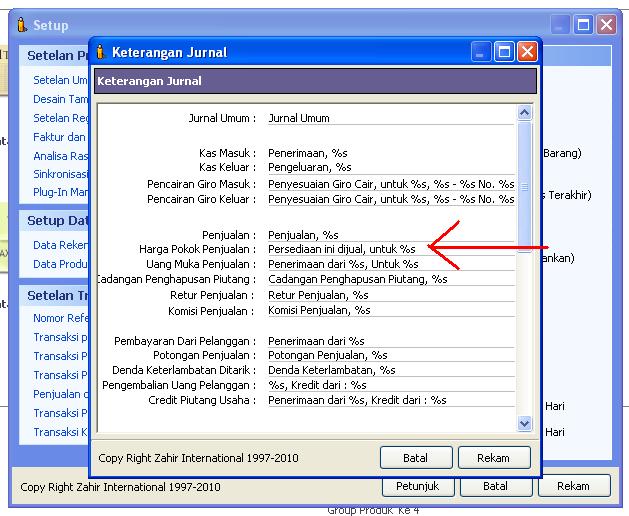Edit the Komisi Penjualan field

point(390,310)
